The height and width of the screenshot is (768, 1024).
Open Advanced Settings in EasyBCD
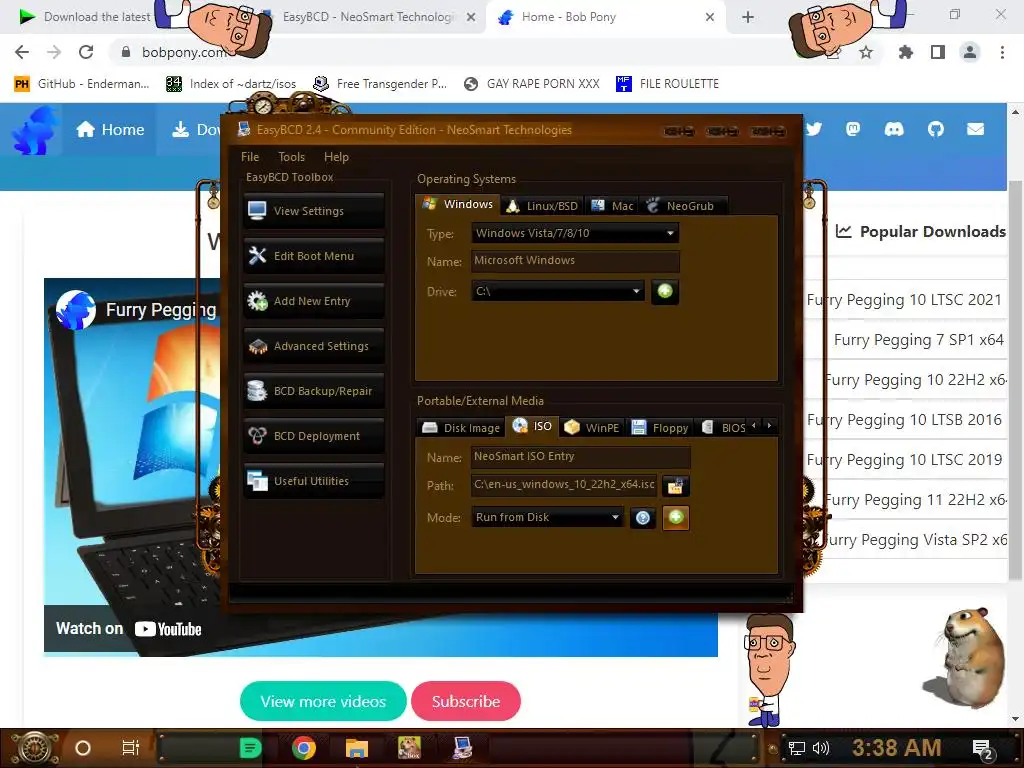point(313,345)
